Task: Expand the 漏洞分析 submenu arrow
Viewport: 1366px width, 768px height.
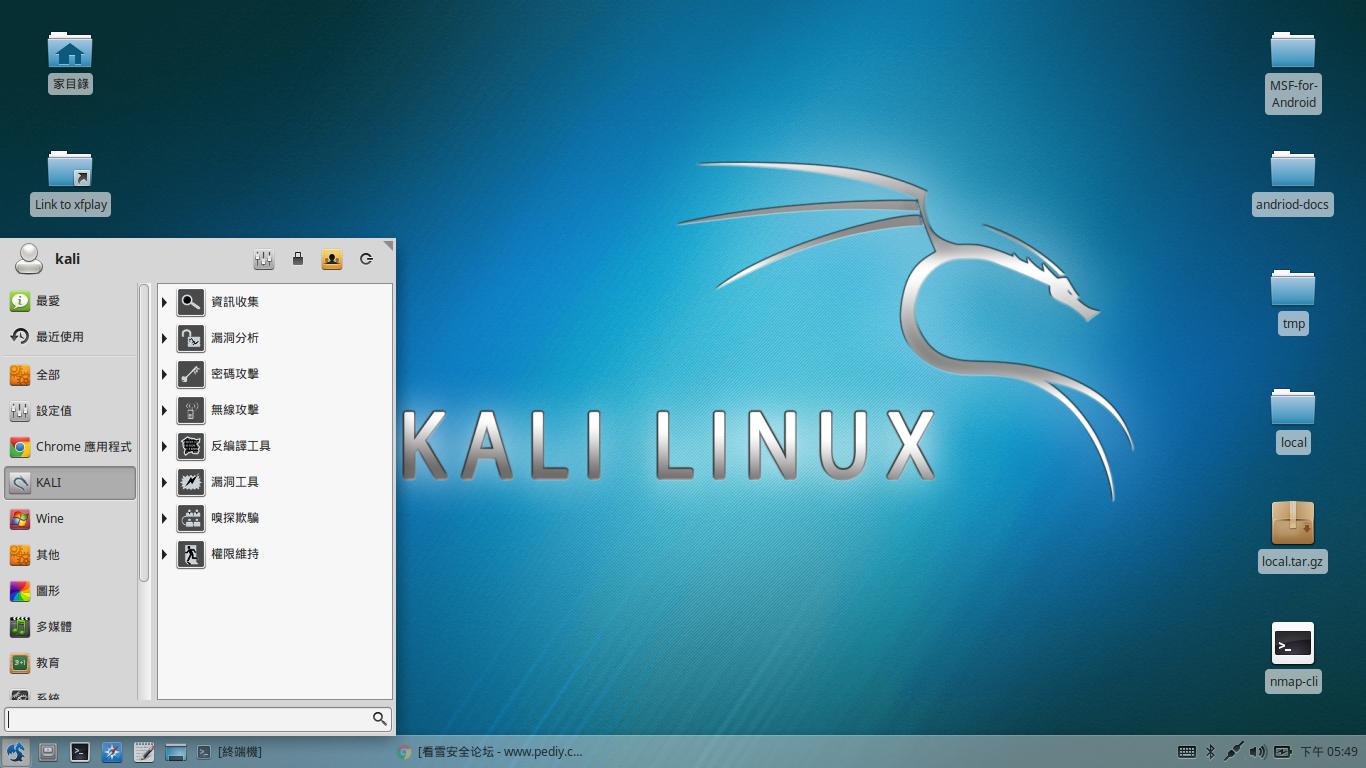Action: tap(165, 338)
